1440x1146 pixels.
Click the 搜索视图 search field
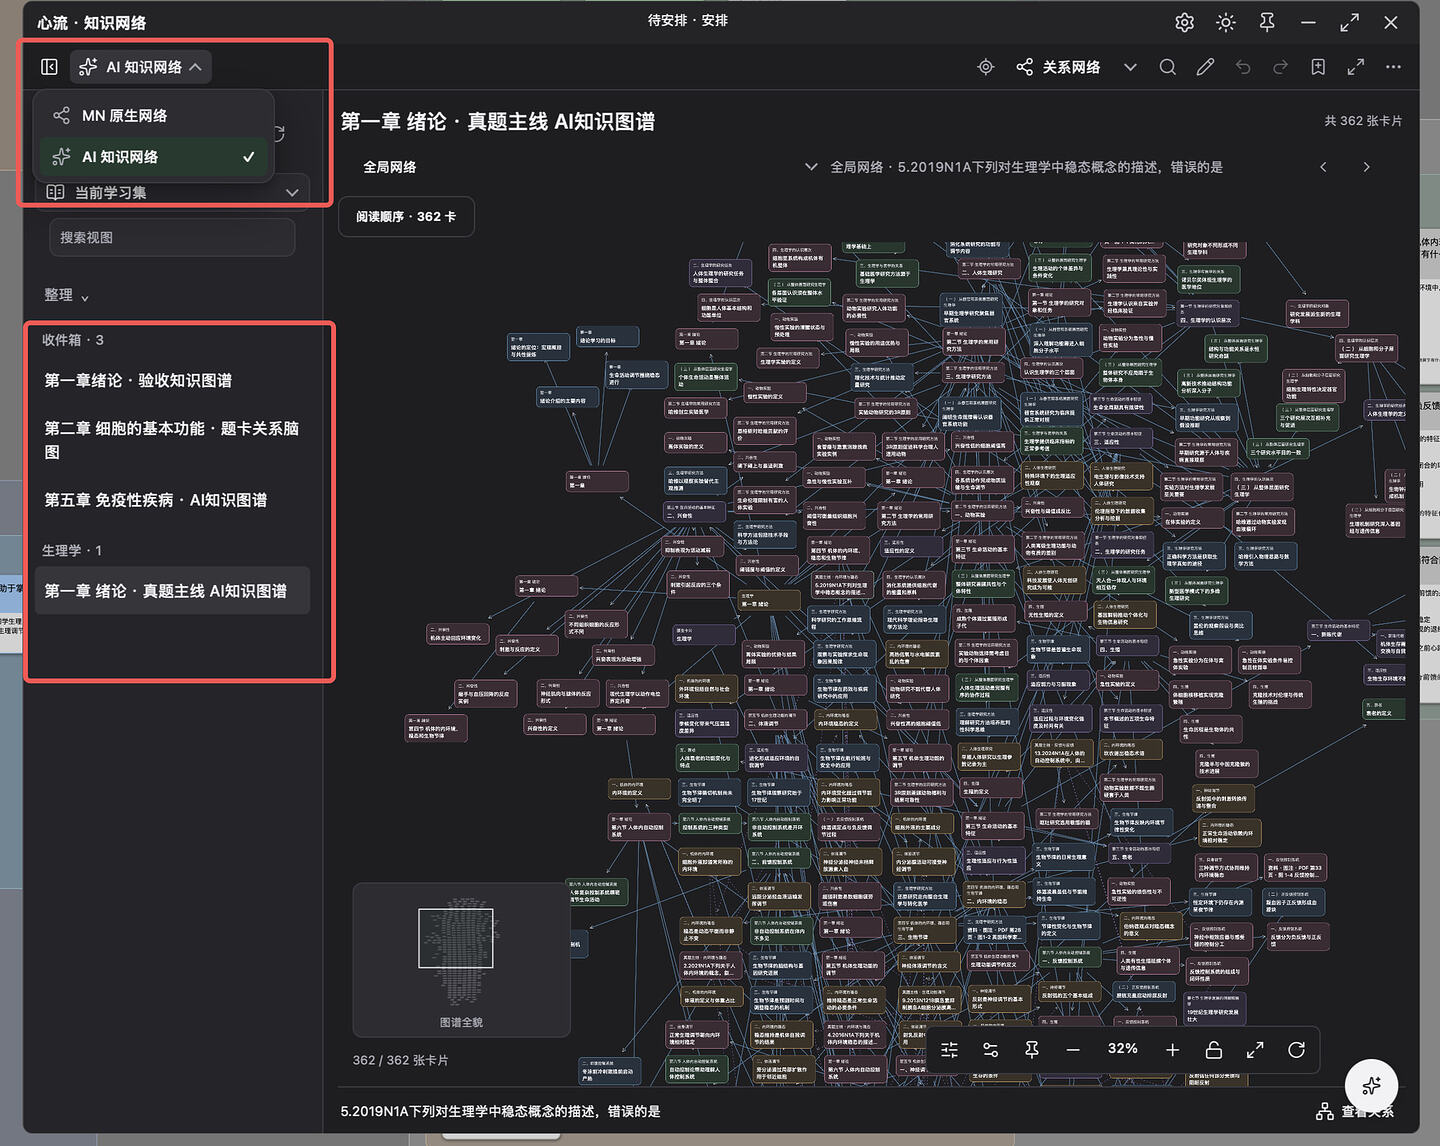pos(172,238)
